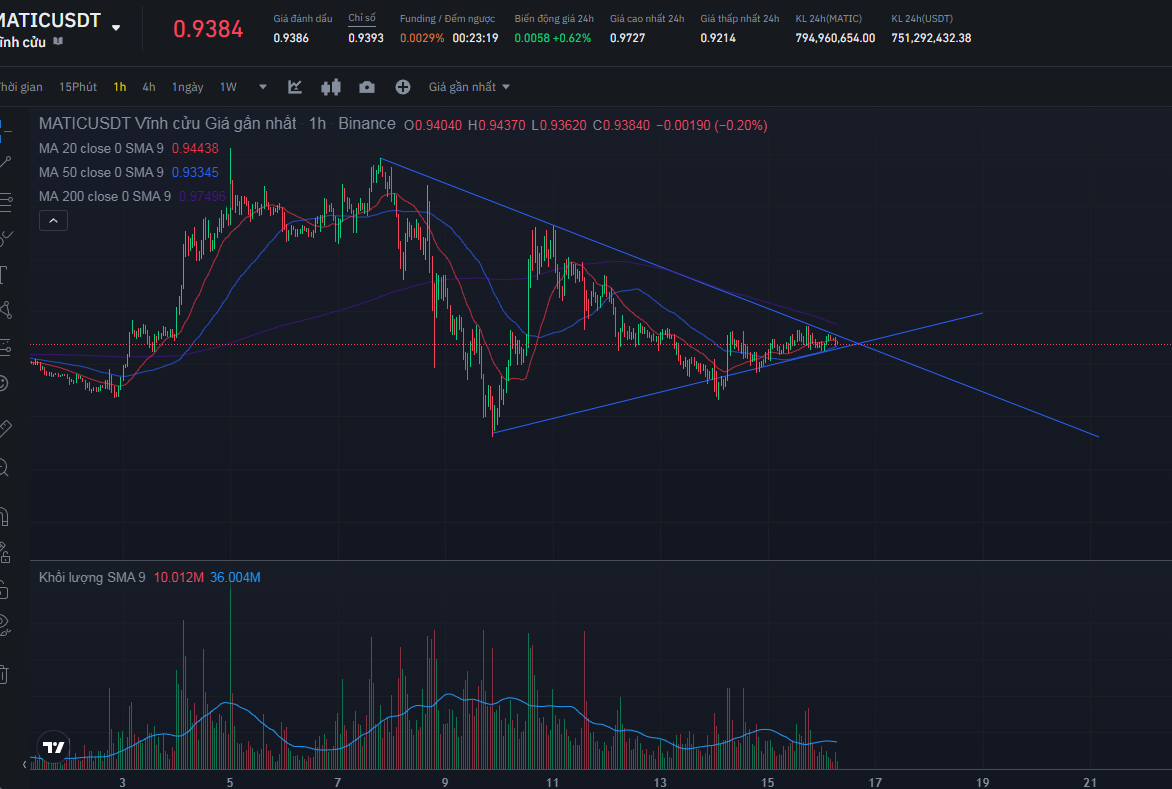Toggle lock all drawing tools
Screen dimensions: 1172x789
(4, 590)
